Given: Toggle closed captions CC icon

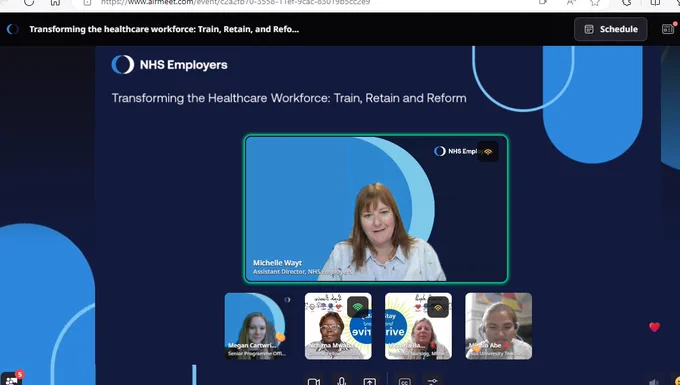Looking at the screenshot, I should 404,382.
